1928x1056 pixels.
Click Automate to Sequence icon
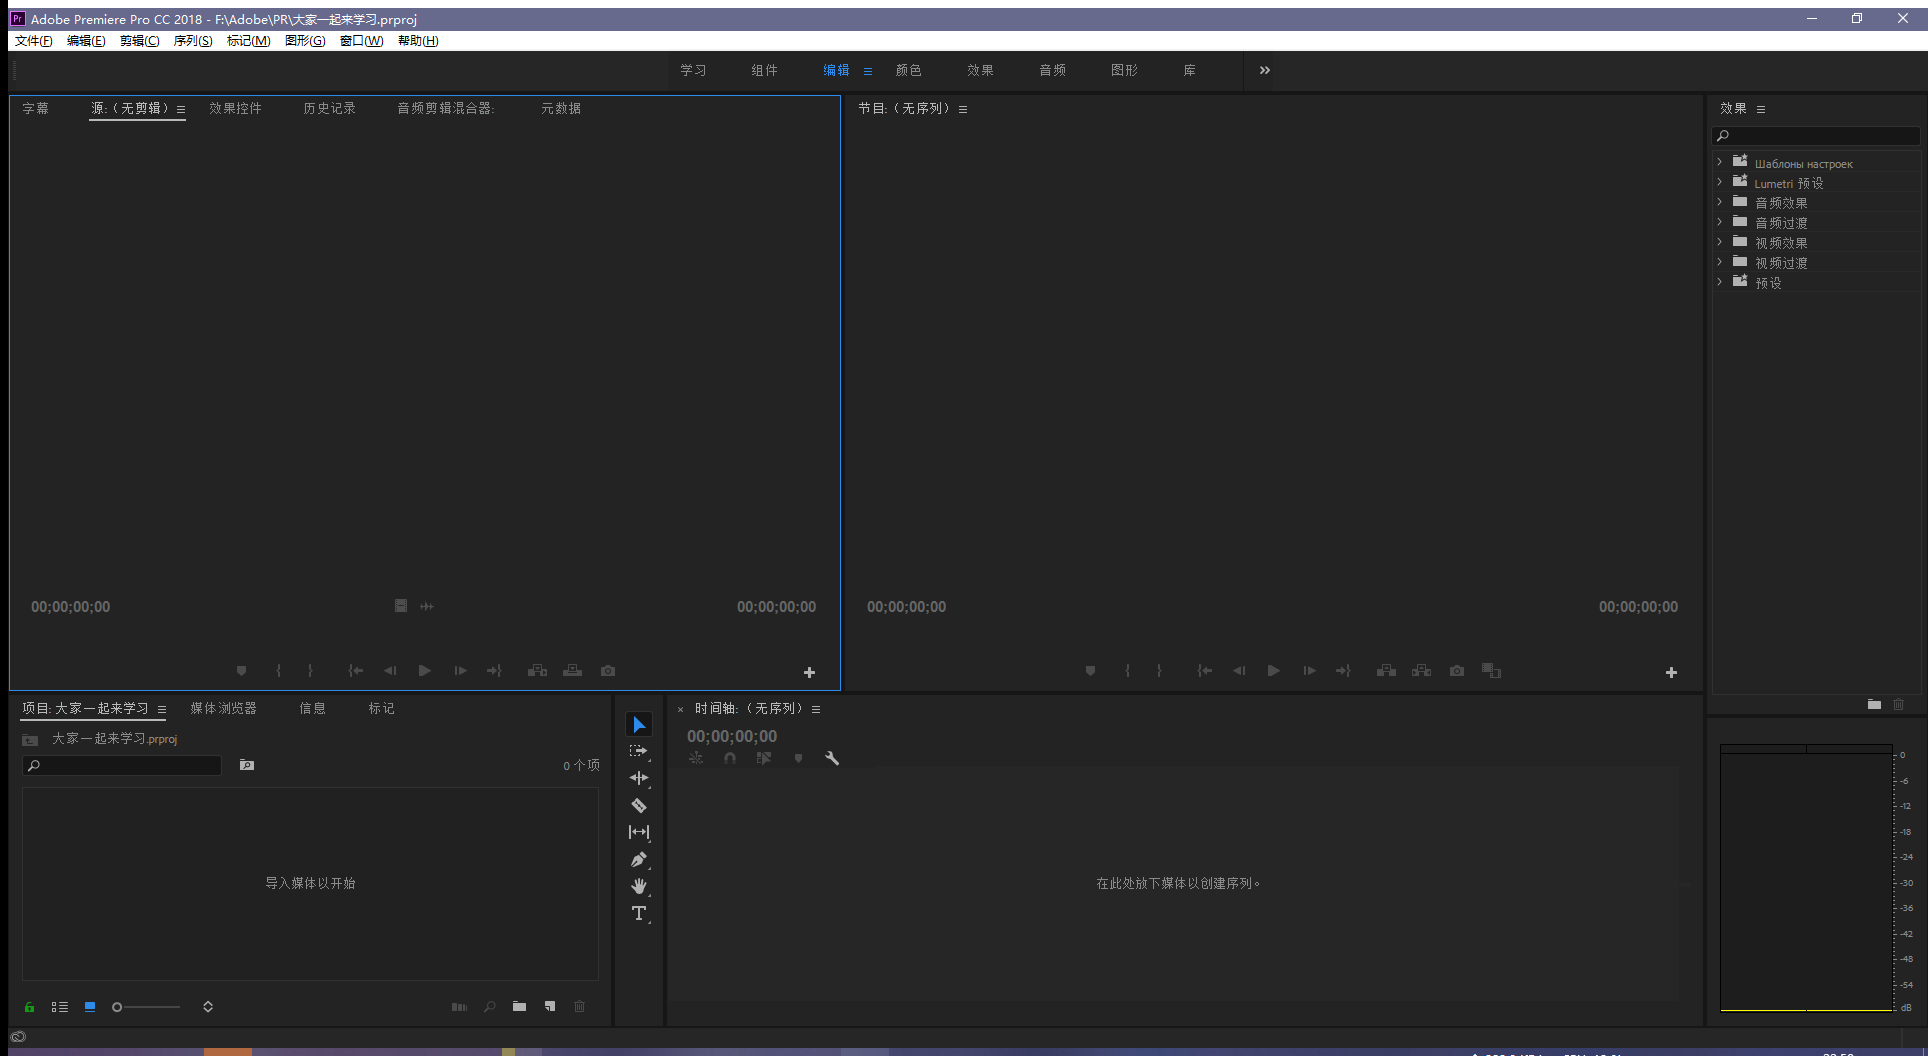point(459,1007)
